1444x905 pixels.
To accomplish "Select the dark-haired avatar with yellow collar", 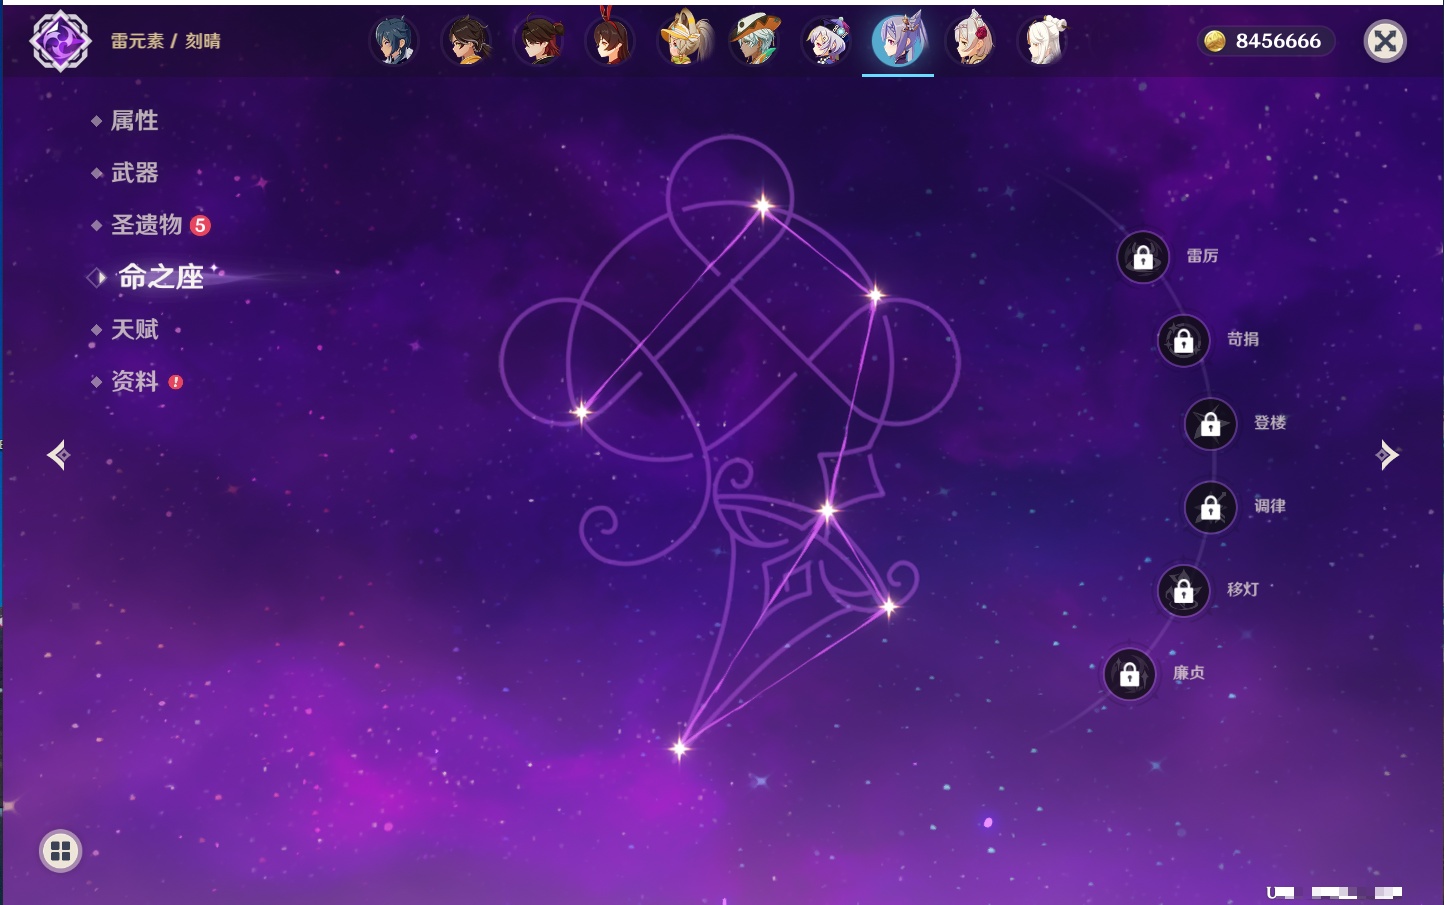I will coord(466,41).
